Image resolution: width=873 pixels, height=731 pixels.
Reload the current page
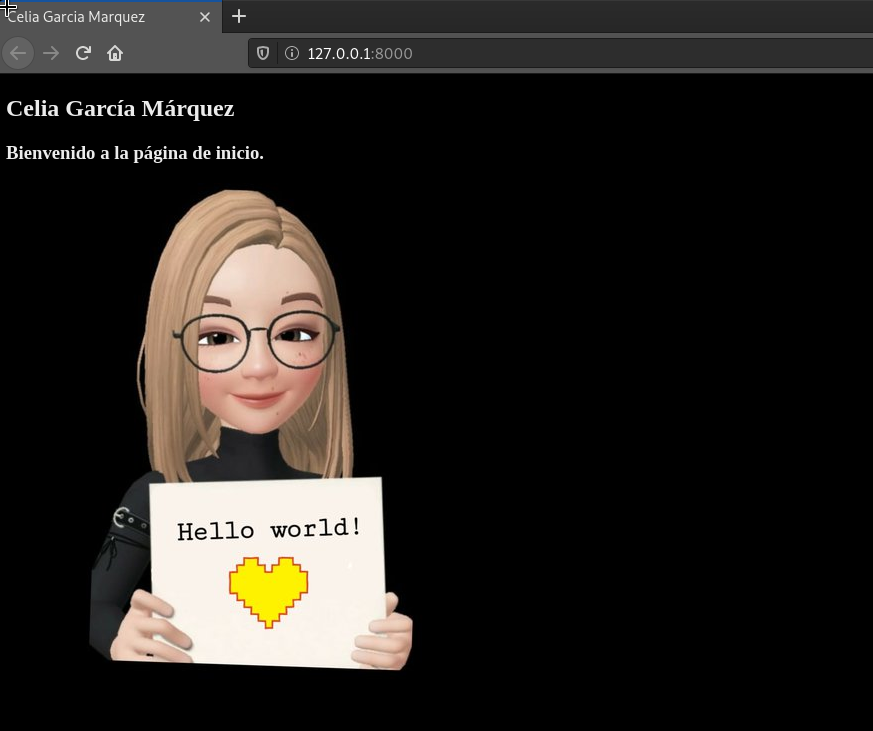coord(82,52)
